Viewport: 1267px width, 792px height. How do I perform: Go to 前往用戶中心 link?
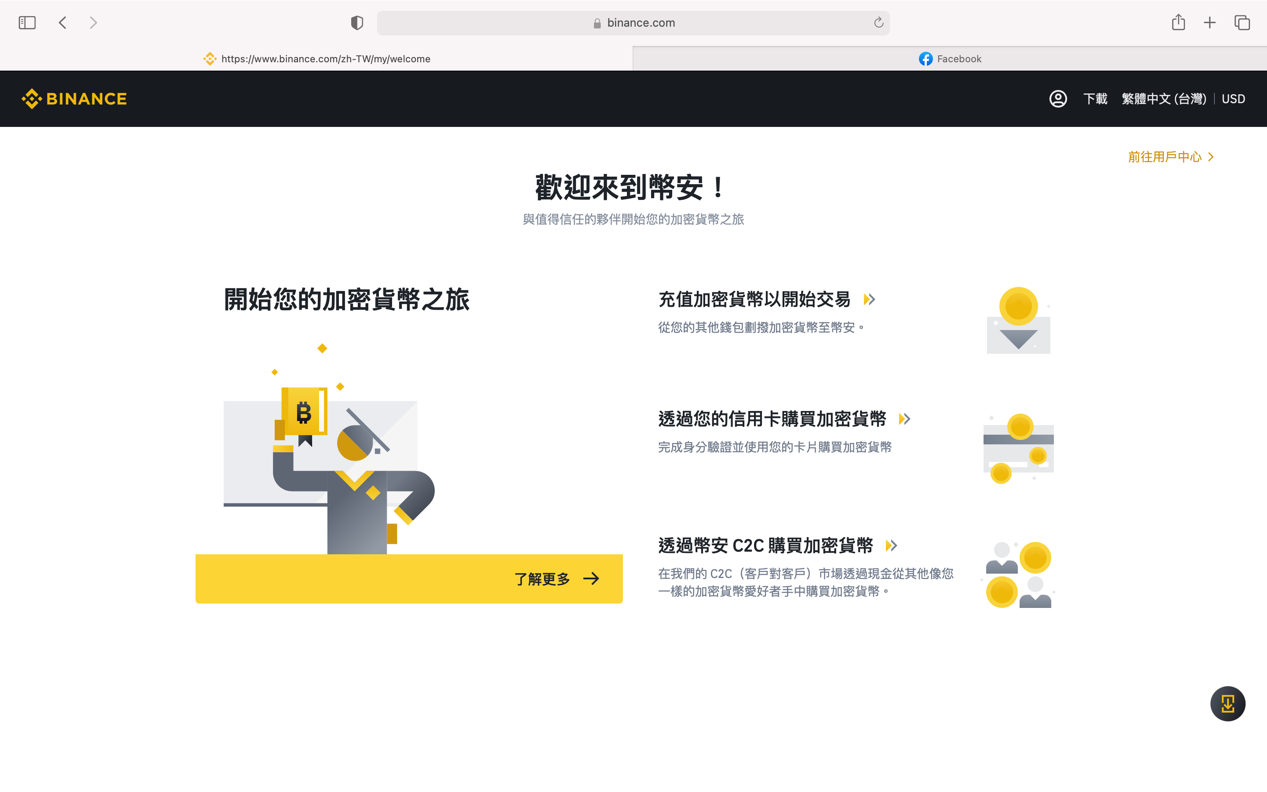(x=1171, y=157)
